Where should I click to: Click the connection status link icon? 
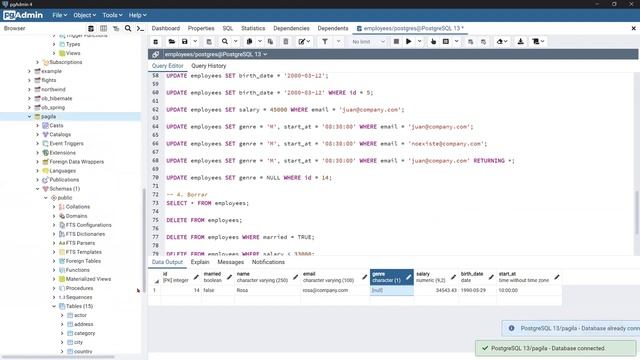point(156,54)
